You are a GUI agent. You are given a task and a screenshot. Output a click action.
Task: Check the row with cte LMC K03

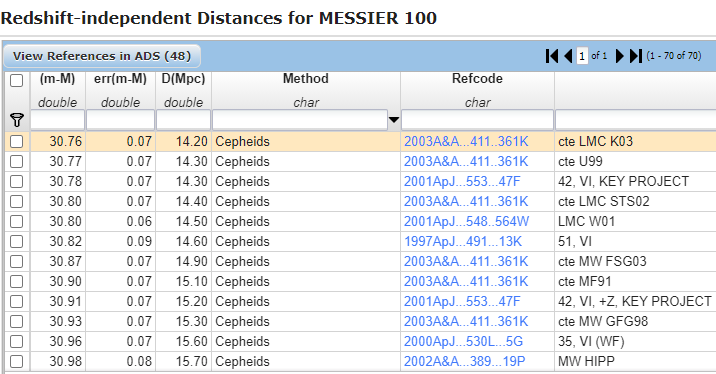16,142
